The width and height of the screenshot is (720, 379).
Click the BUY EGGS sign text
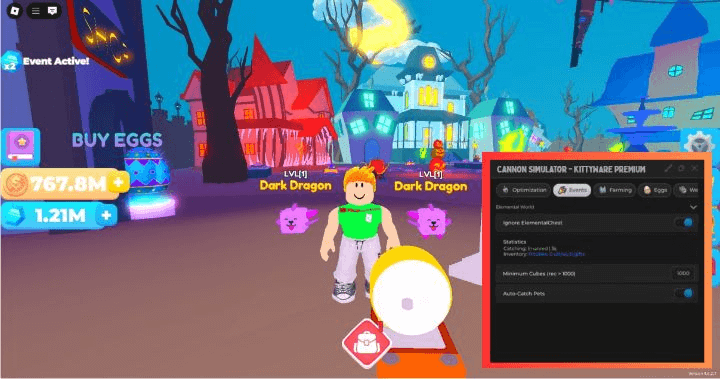coord(117,140)
